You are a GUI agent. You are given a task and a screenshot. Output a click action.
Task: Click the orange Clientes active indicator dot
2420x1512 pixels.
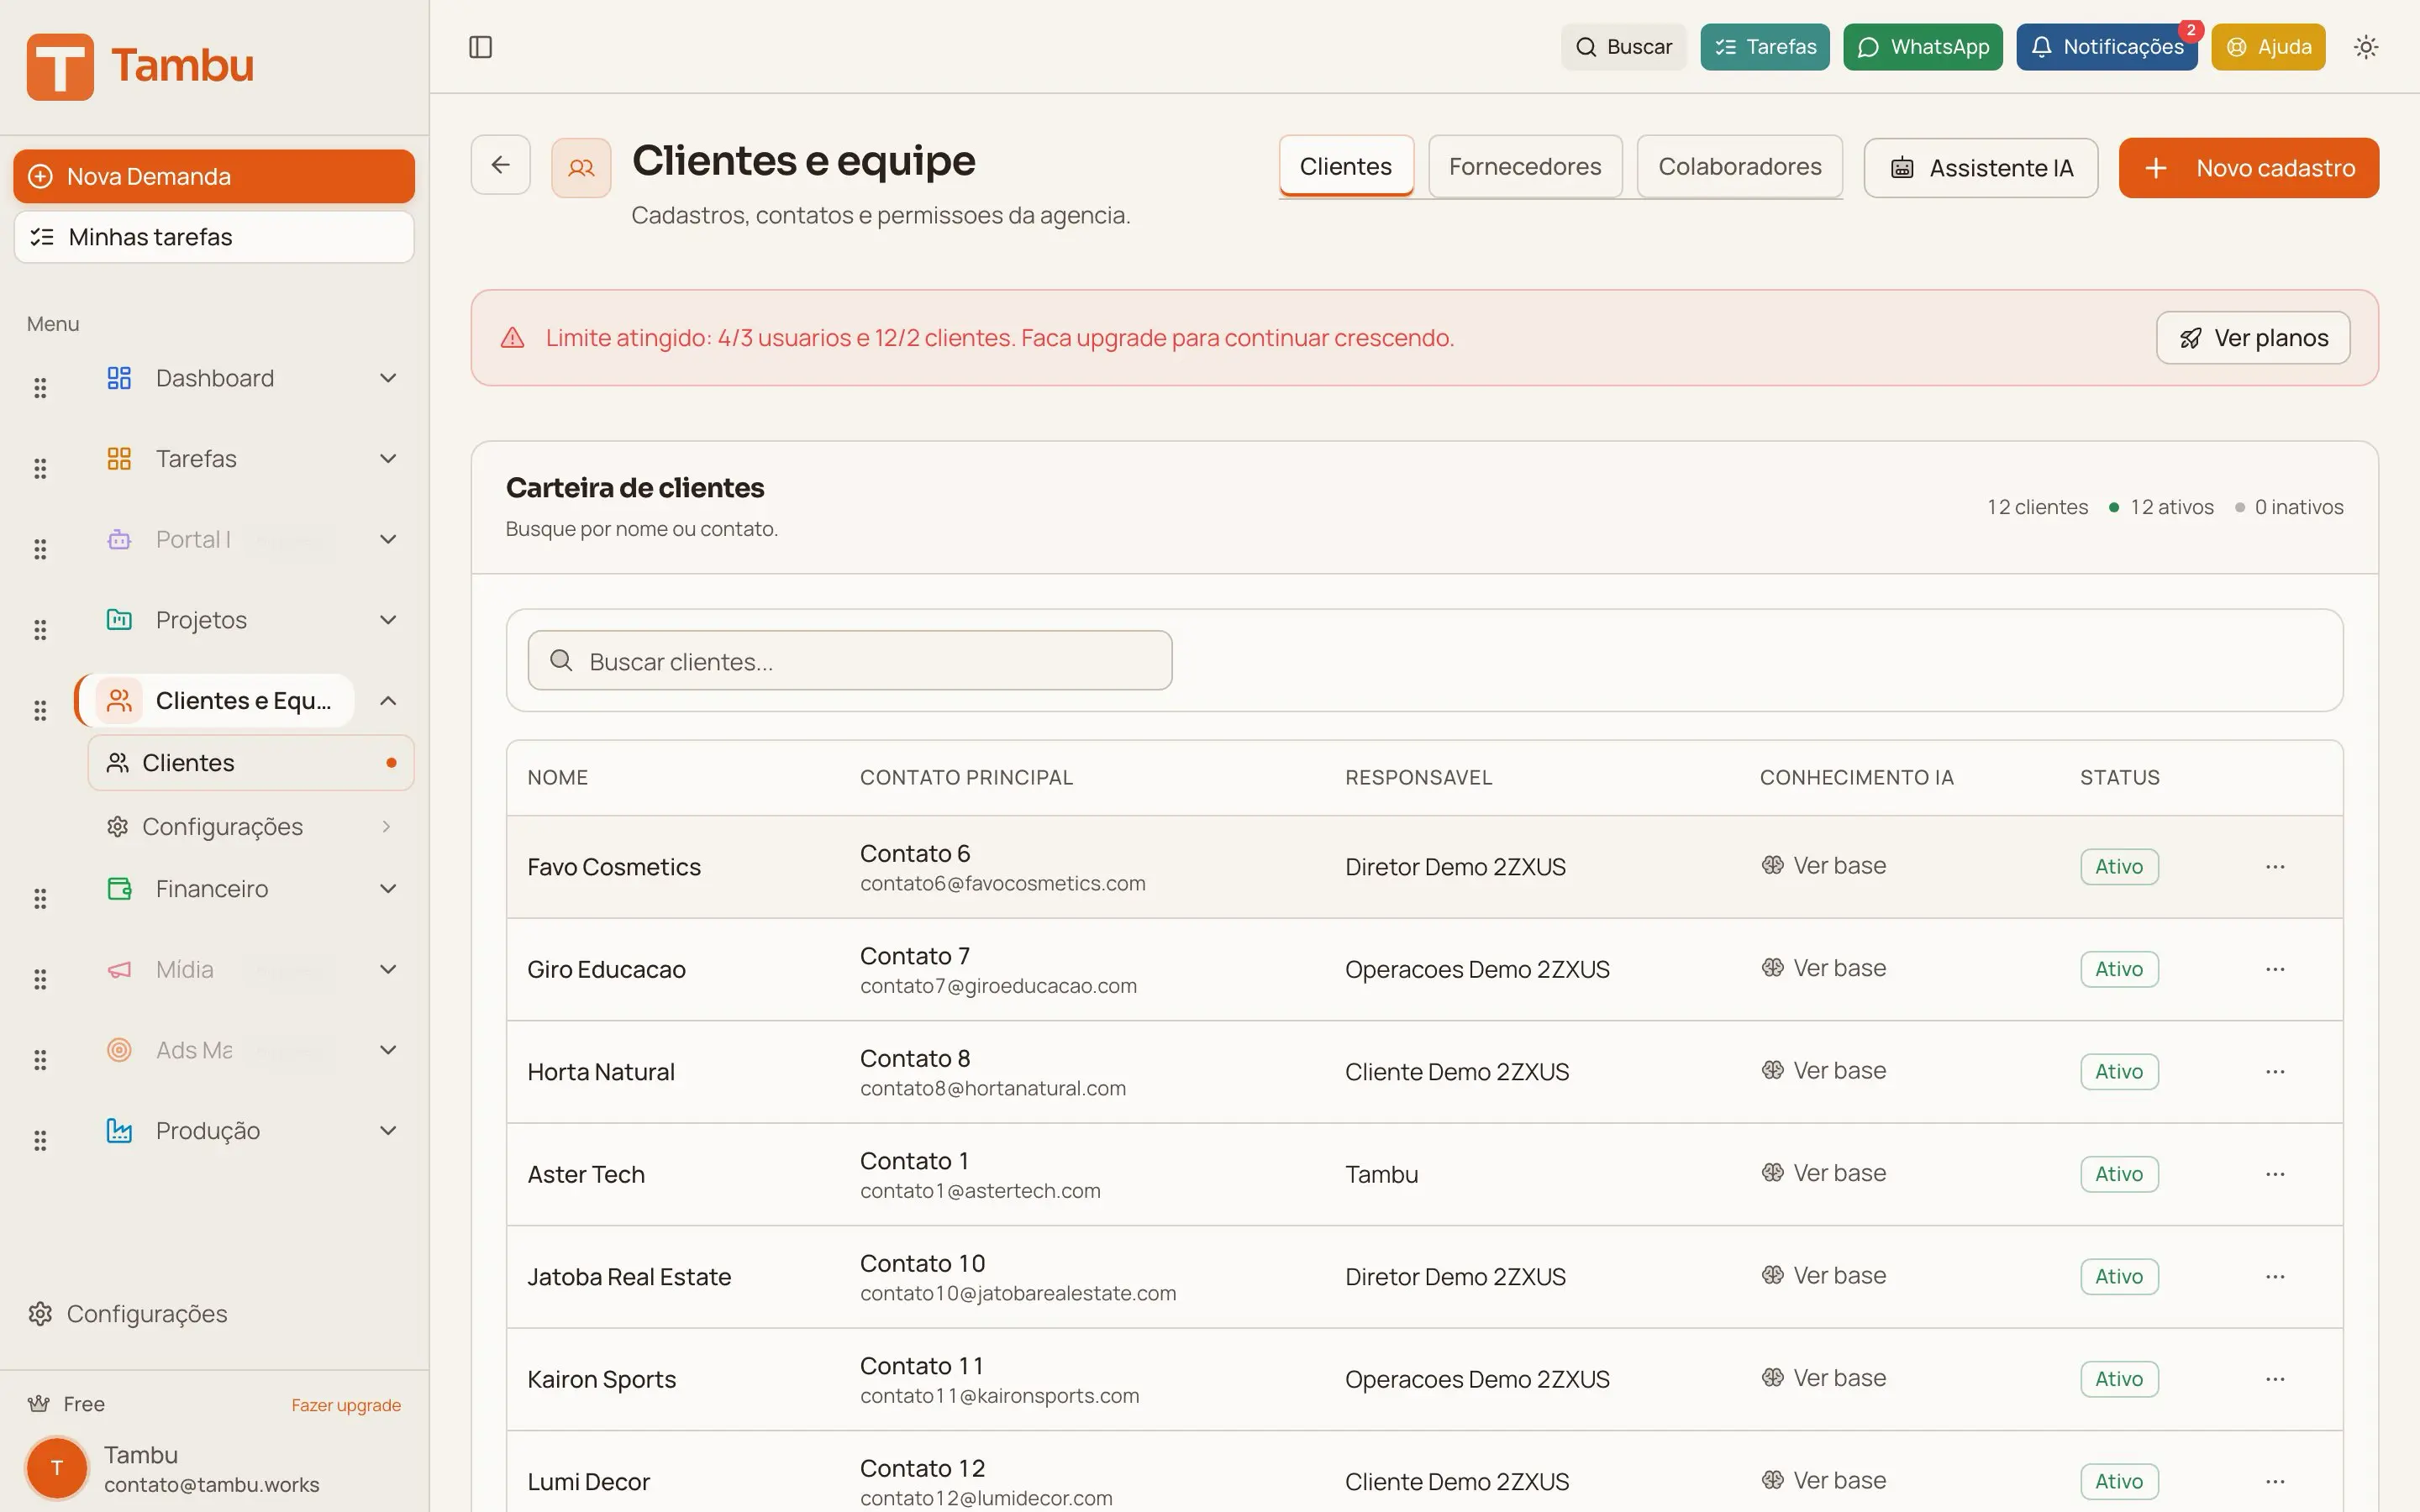tap(390, 761)
